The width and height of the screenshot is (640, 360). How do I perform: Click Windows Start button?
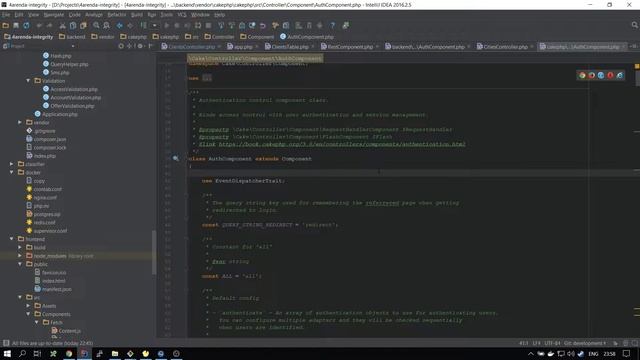[x=7, y=353]
